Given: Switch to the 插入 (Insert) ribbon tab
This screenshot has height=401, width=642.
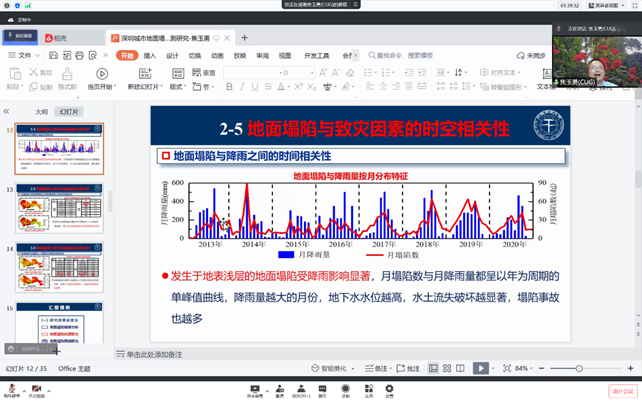Looking at the screenshot, I should pyautogui.click(x=150, y=56).
